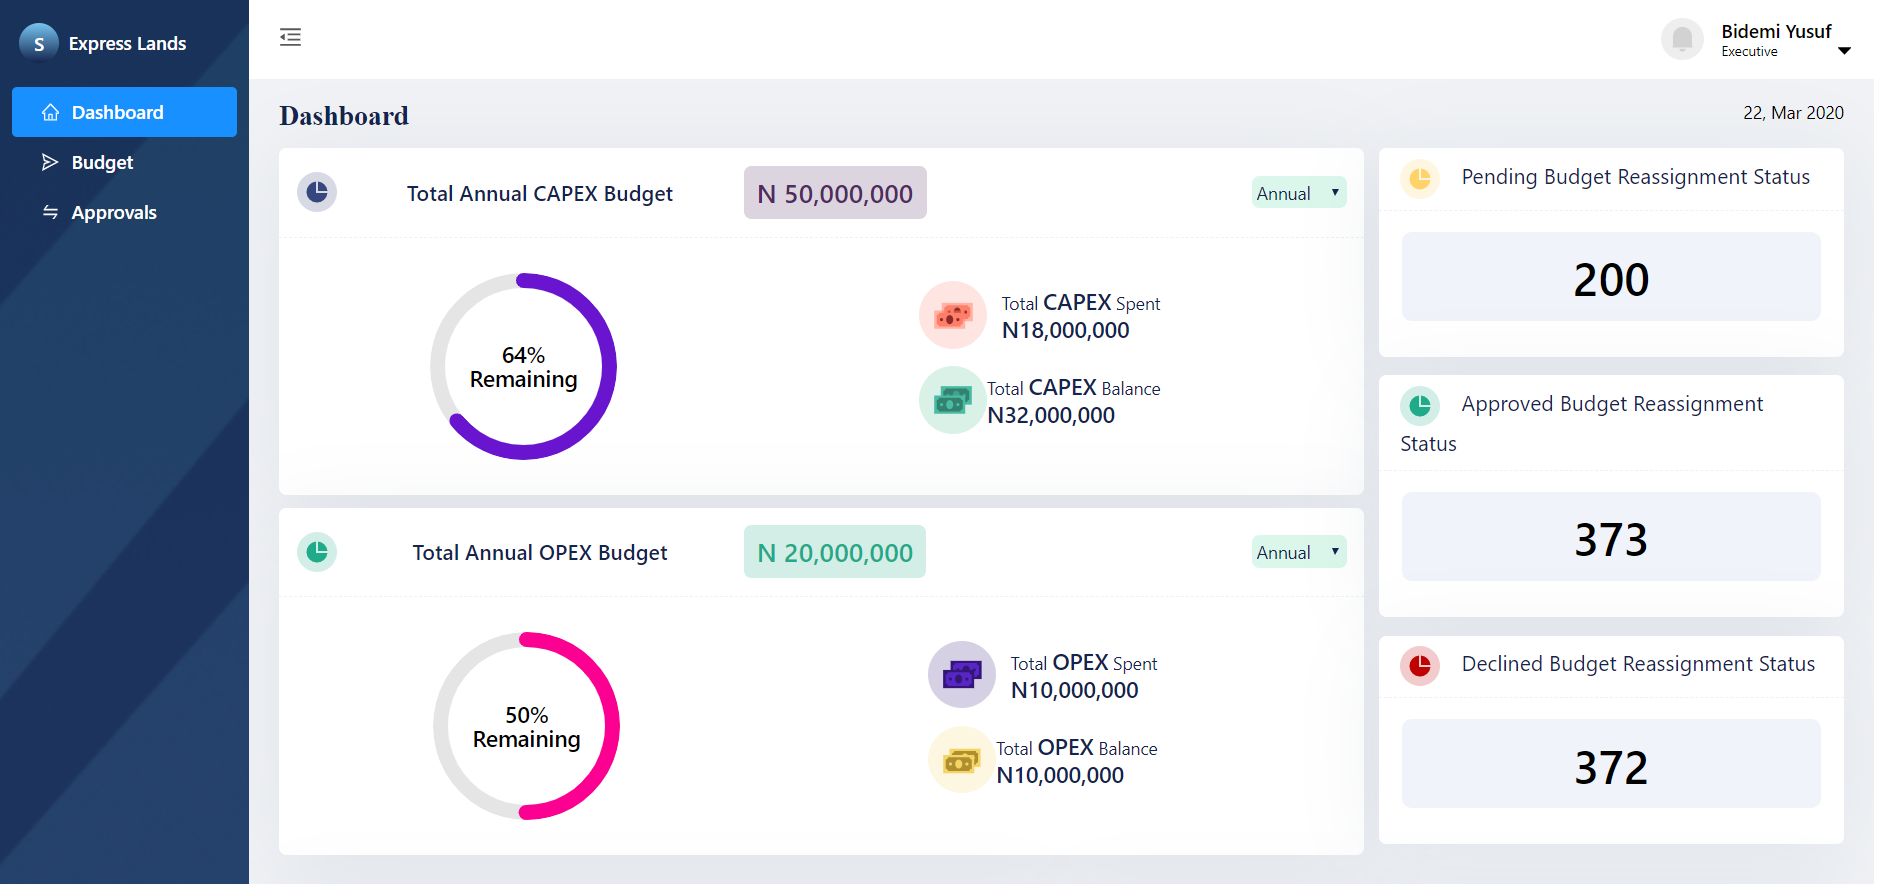Click the red Declined Reassignment status icon
Viewport: 1877px width, 884px height.
[x=1420, y=666]
